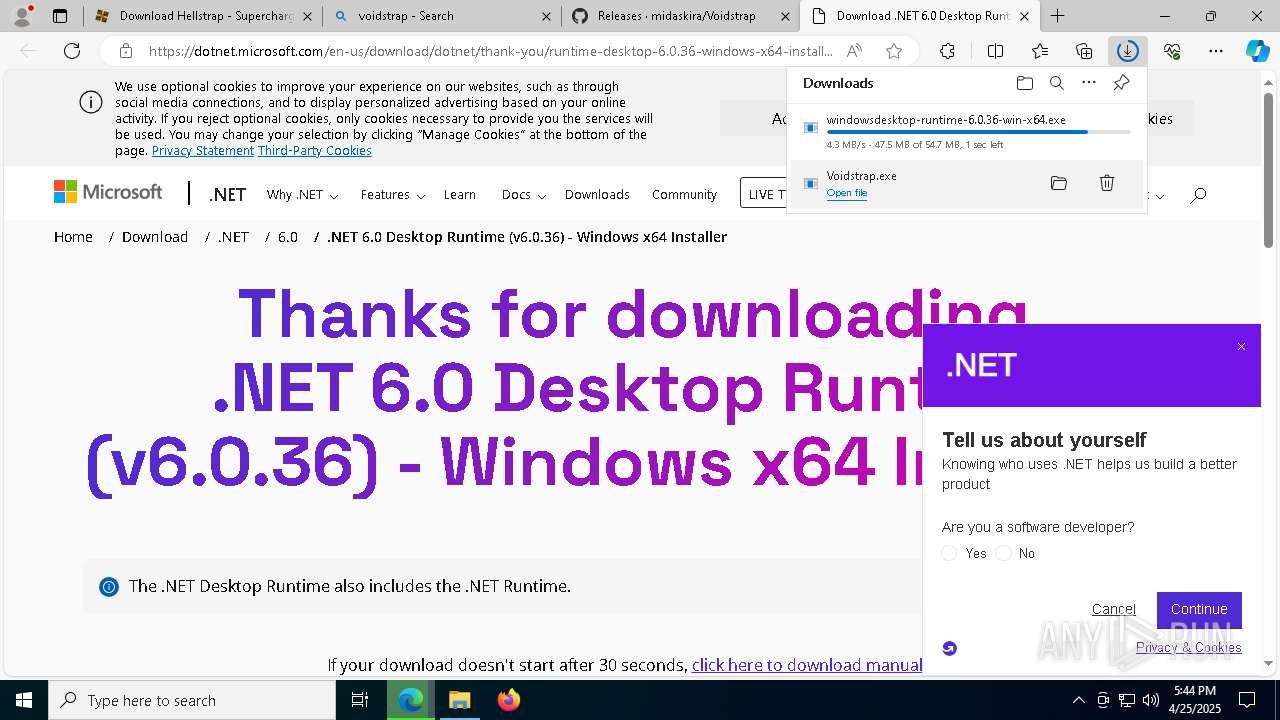Open the Copilot sidebar icon
This screenshot has width=1280, height=720.
click(1258, 51)
